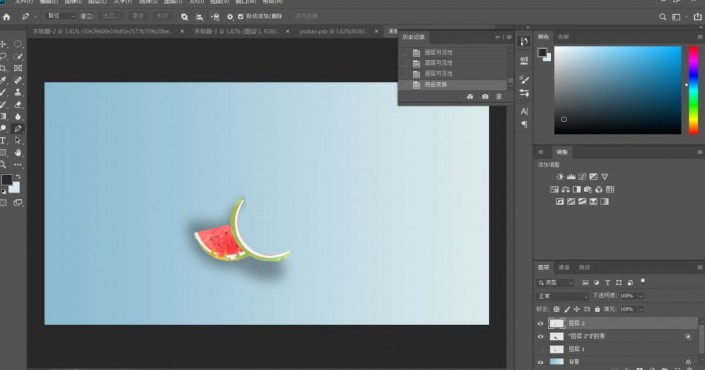Select the Pen tool in toolbox
Viewport: 705px width, 370px height.
tap(18, 129)
